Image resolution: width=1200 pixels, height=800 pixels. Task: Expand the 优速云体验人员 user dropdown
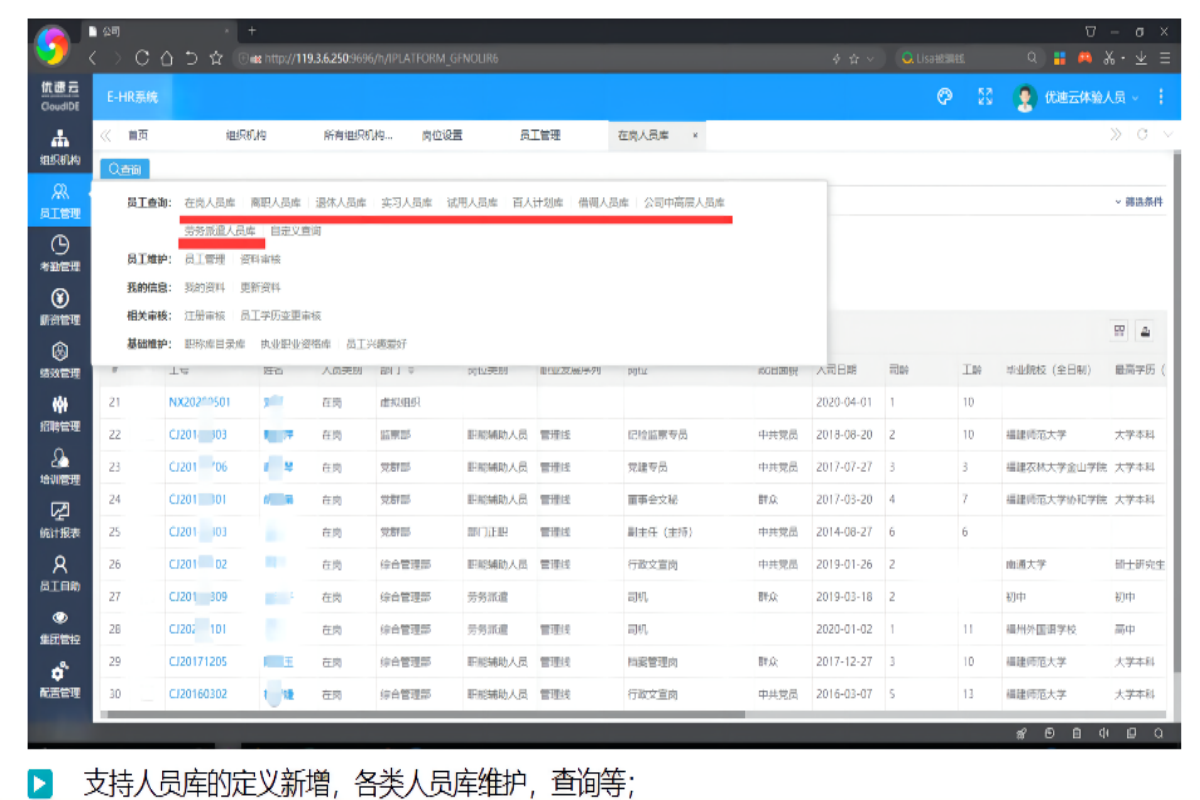[1084, 97]
